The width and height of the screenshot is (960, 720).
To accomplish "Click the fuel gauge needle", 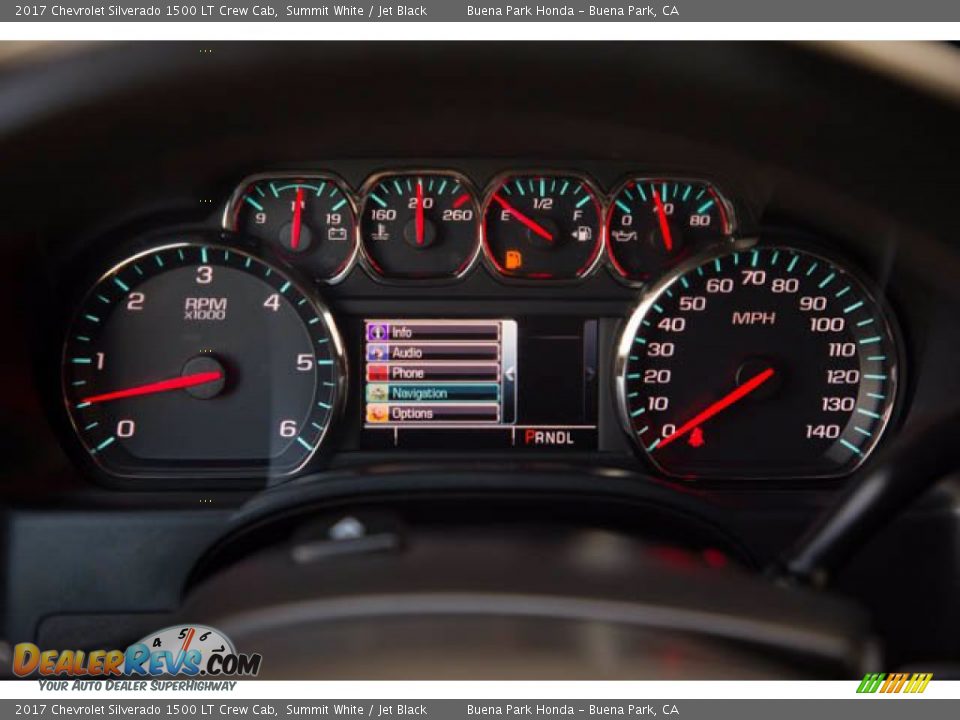I will 522,217.
